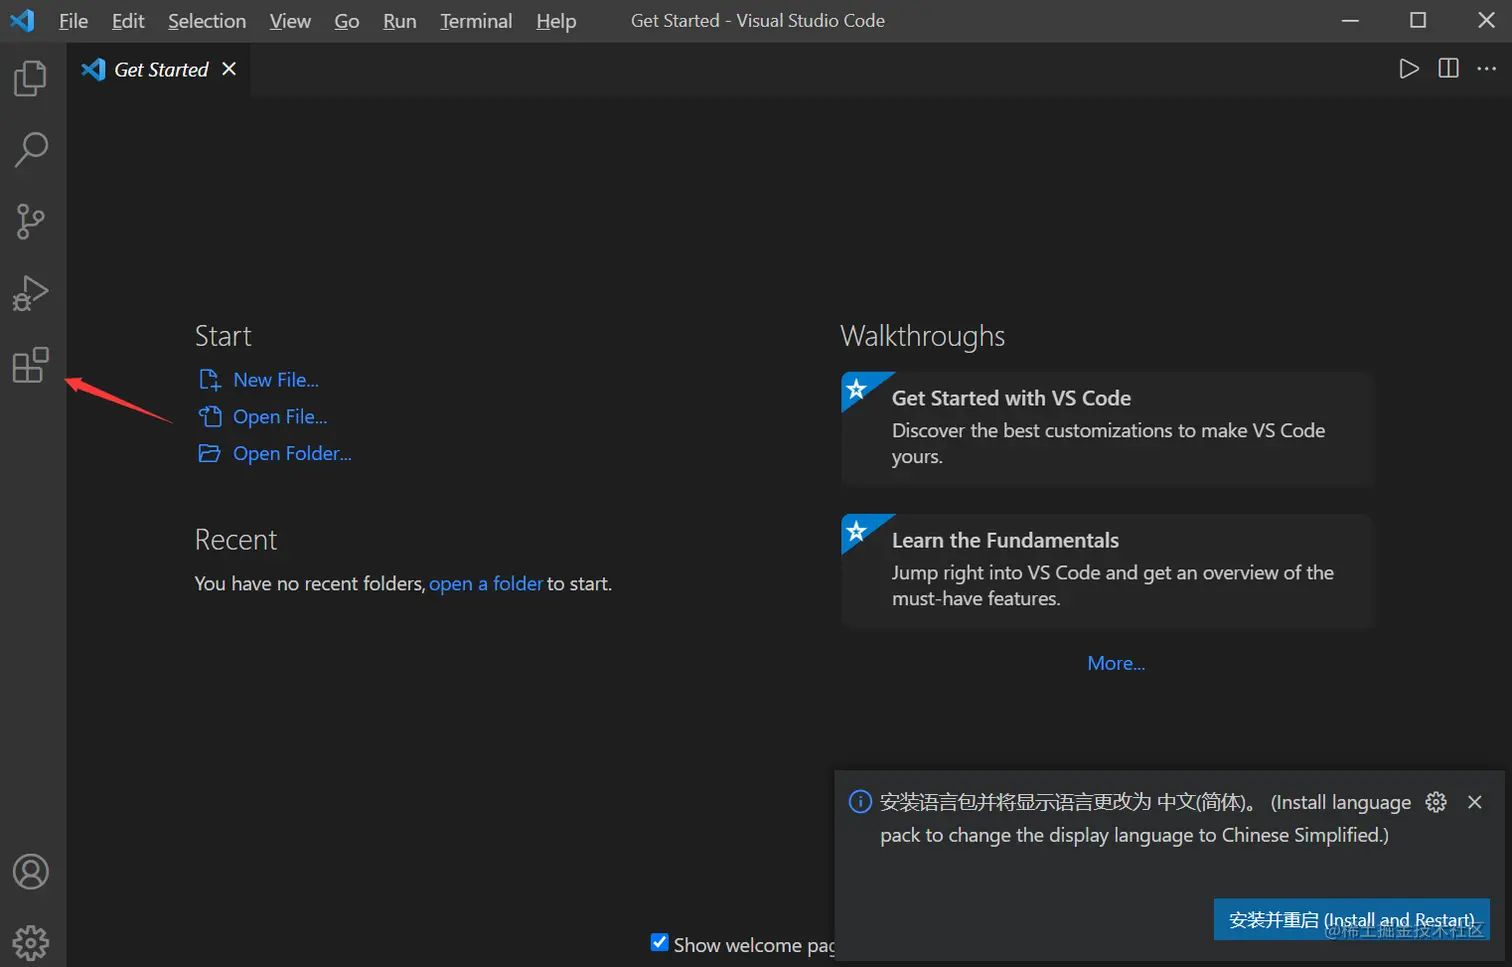Open the Extensions view icon
This screenshot has width=1512, height=967.
(x=31, y=365)
